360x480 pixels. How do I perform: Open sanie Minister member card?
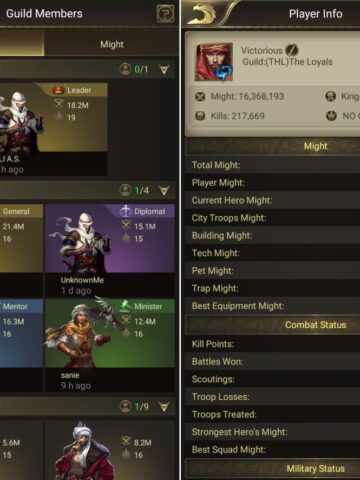pyautogui.click(x=110, y=345)
